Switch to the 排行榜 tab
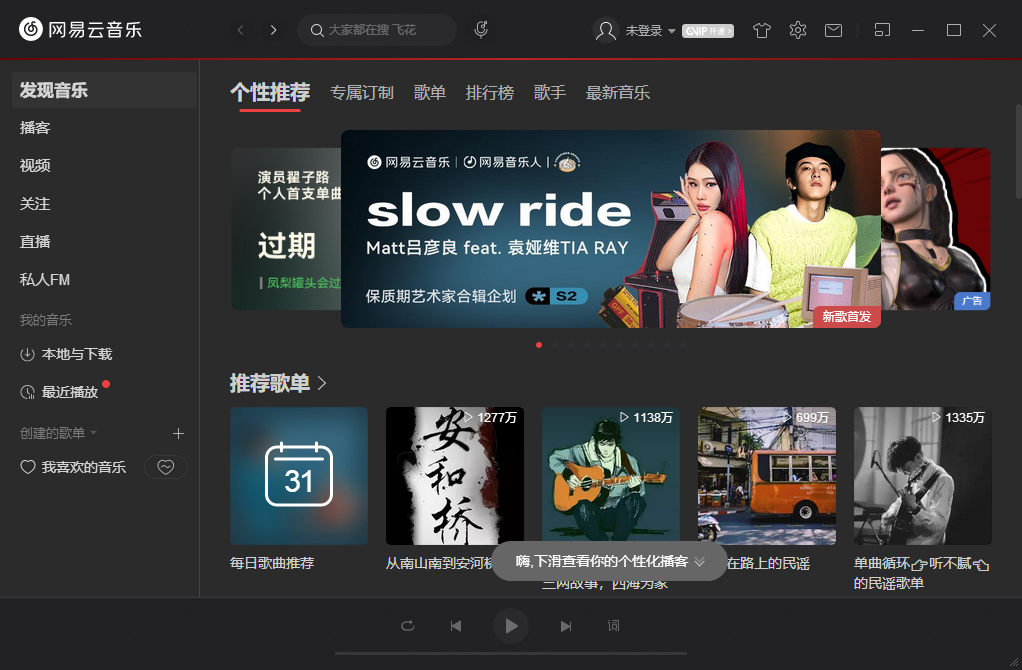Image resolution: width=1022 pixels, height=670 pixels. tap(490, 92)
